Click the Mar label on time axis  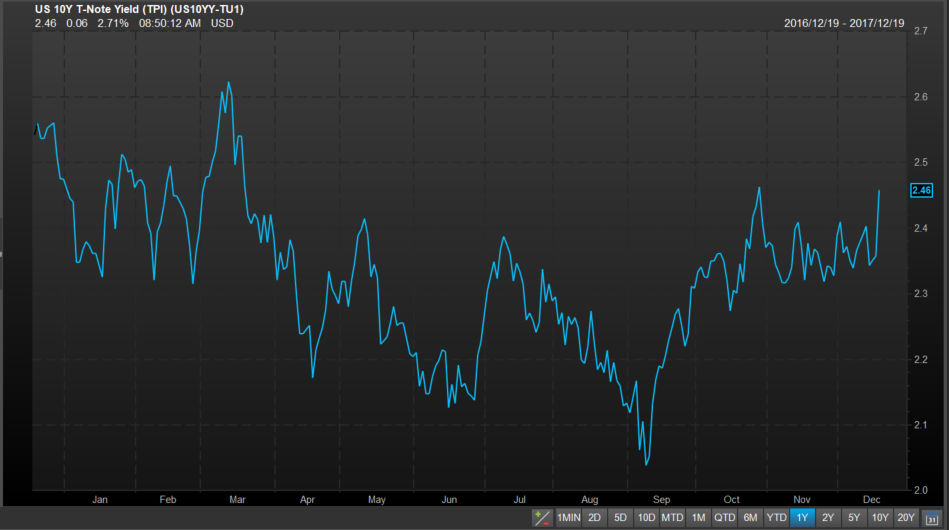pyautogui.click(x=237, y=500)
